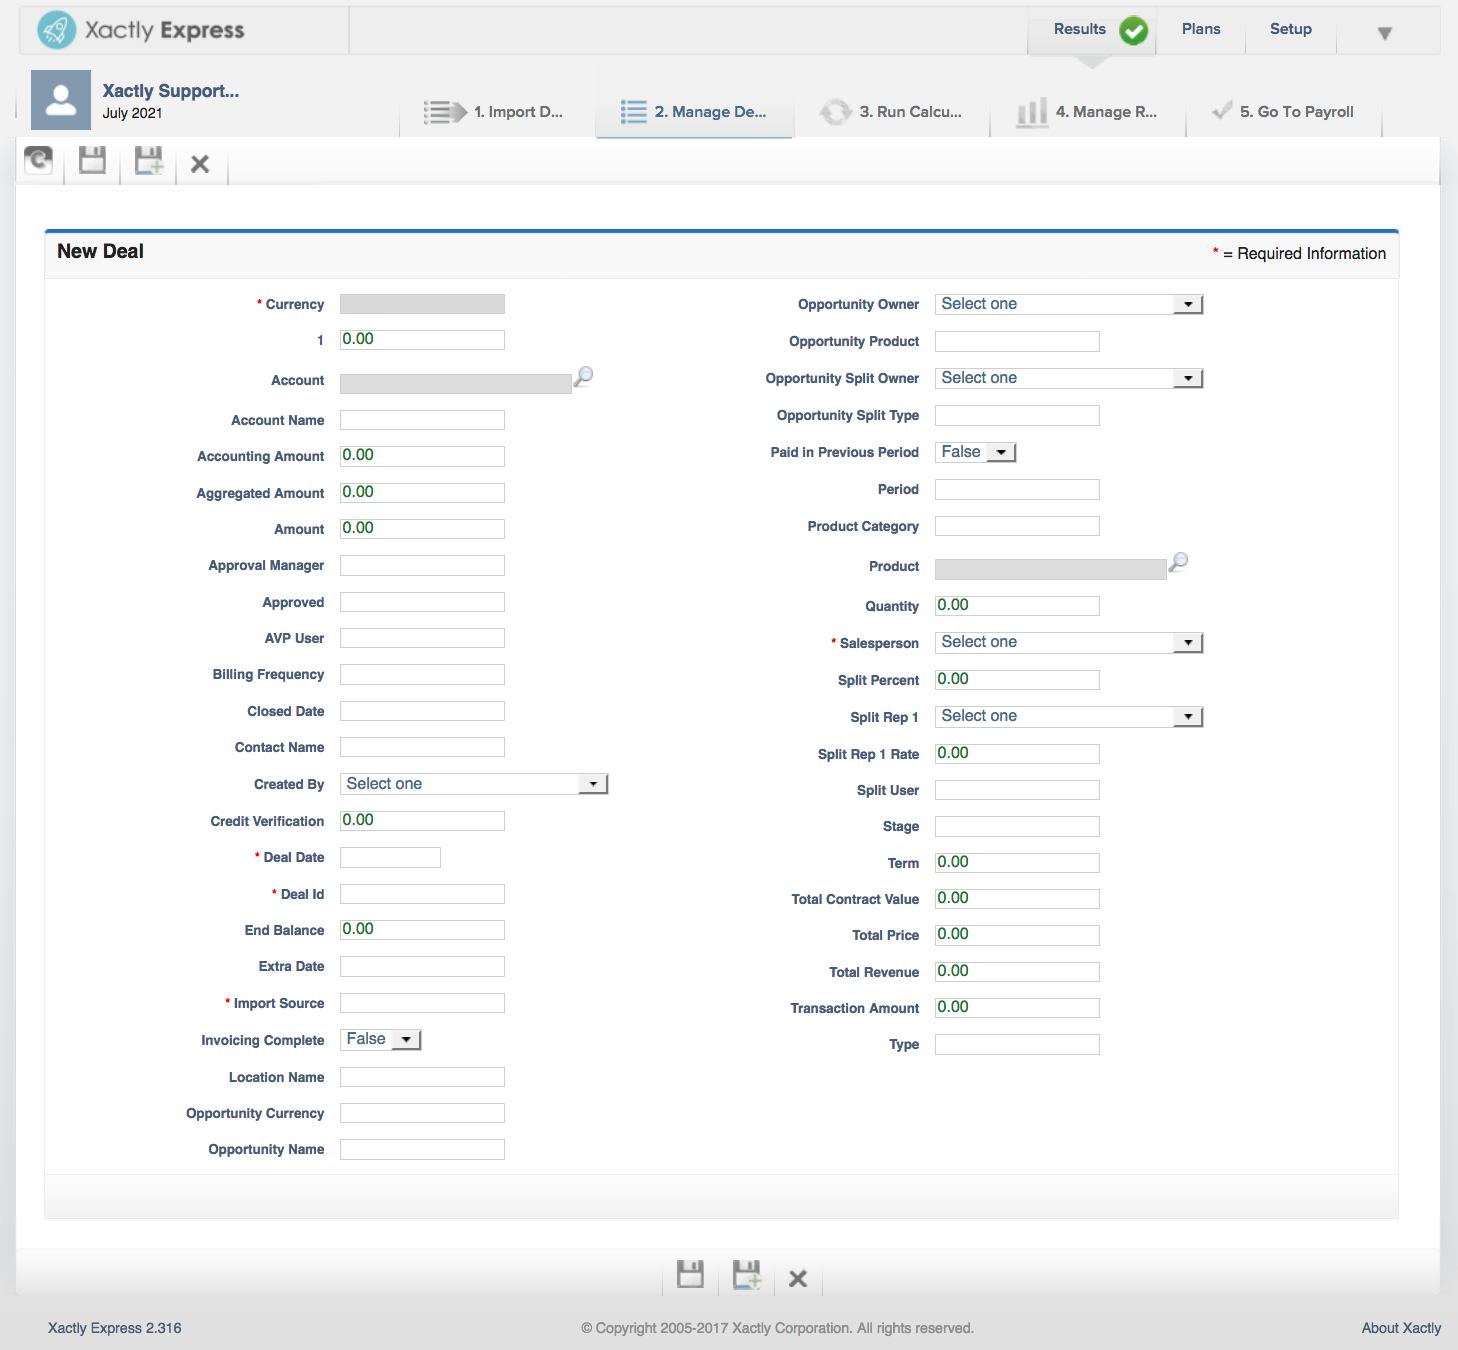Open the header dropdown arrow menu
1458x1350 pixels.
point(1385,33)
